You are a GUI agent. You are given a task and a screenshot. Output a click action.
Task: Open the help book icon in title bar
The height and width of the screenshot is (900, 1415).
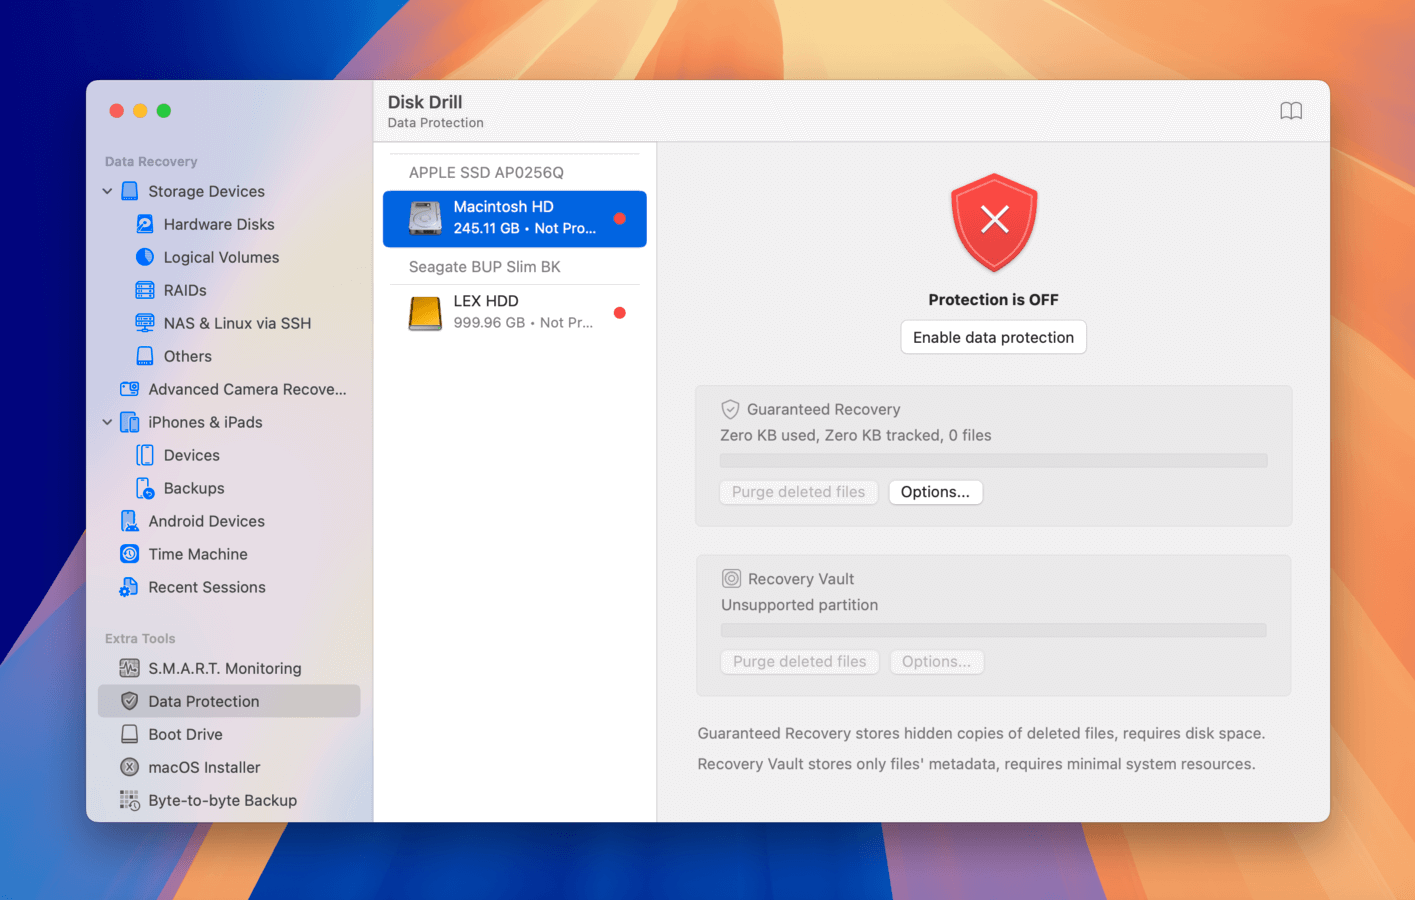coord(1291,111)
